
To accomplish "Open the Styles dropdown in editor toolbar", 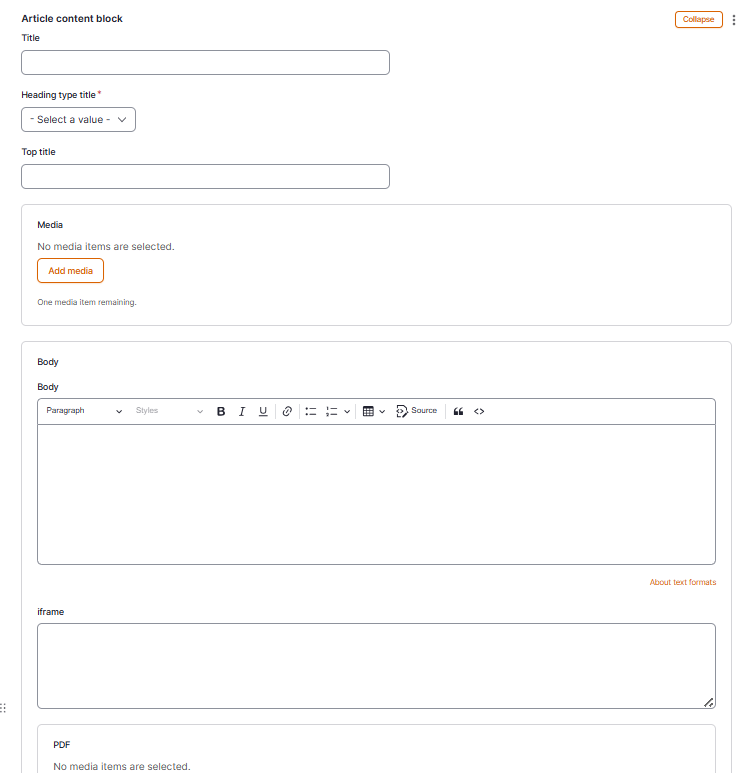I will point(169,411).
